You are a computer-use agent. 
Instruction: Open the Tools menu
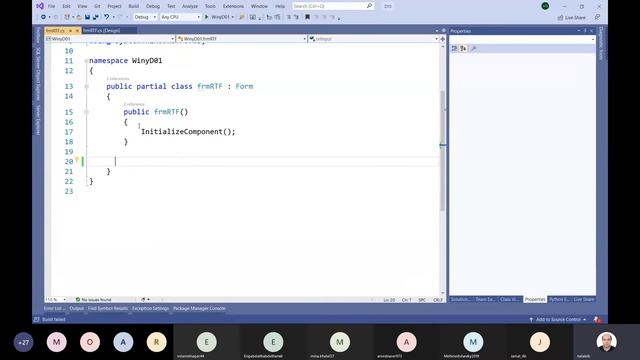210,6
